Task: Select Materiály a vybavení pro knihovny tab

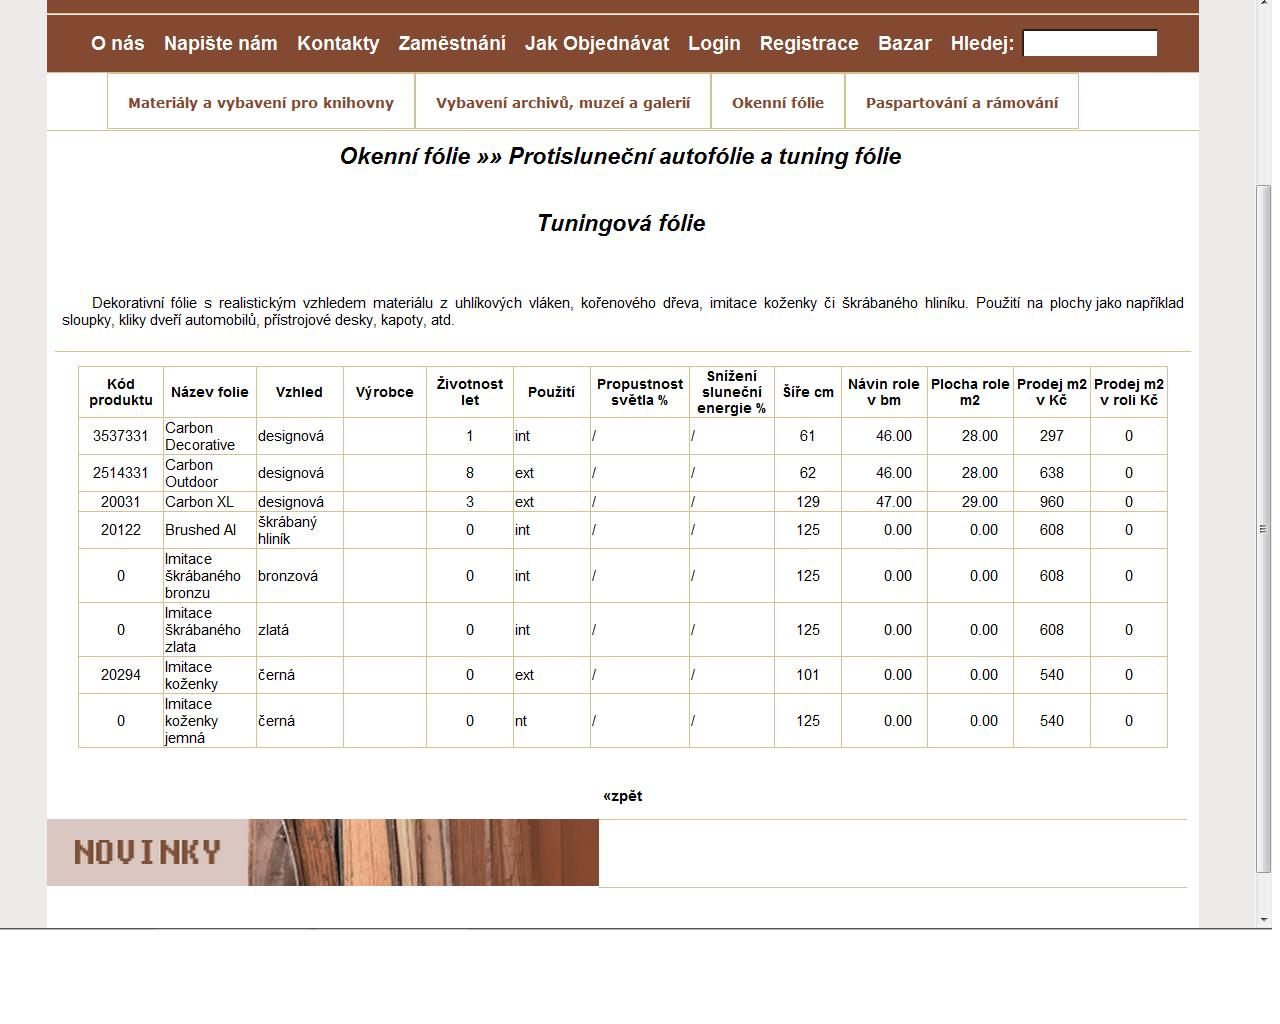Action: 261,102
